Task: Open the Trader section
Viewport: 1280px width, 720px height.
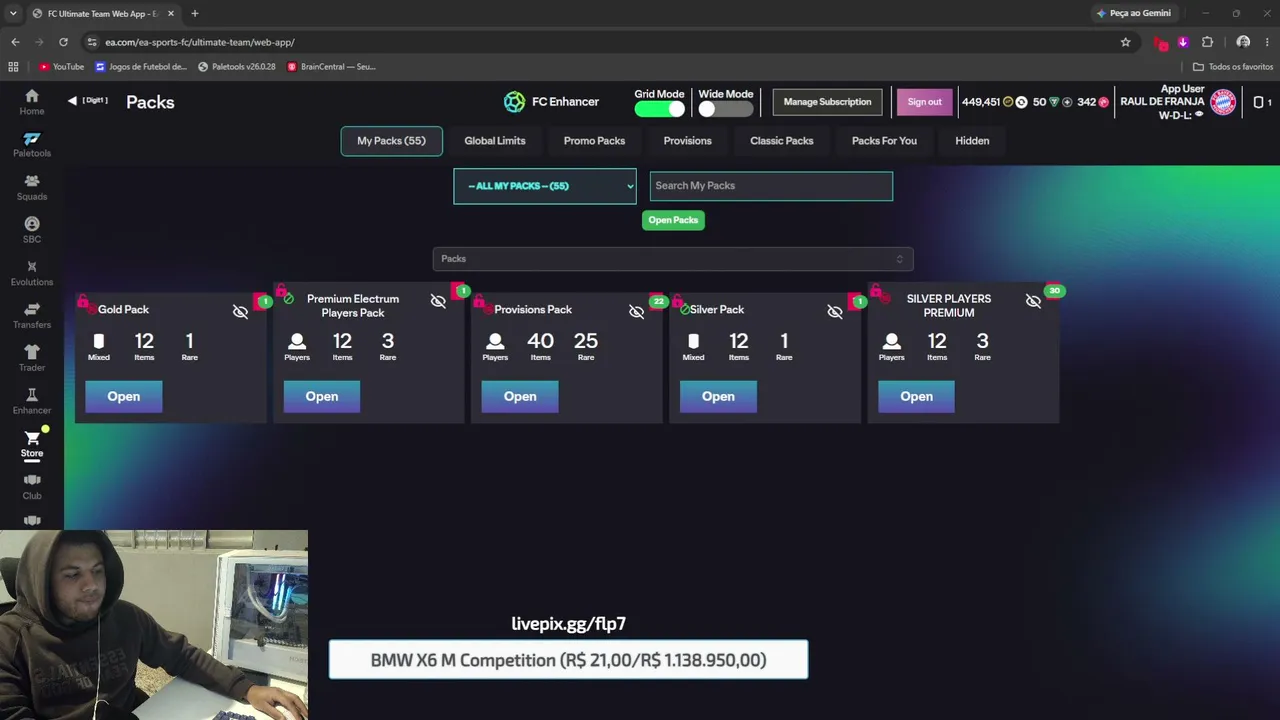Action: click(x=32, y=358)
